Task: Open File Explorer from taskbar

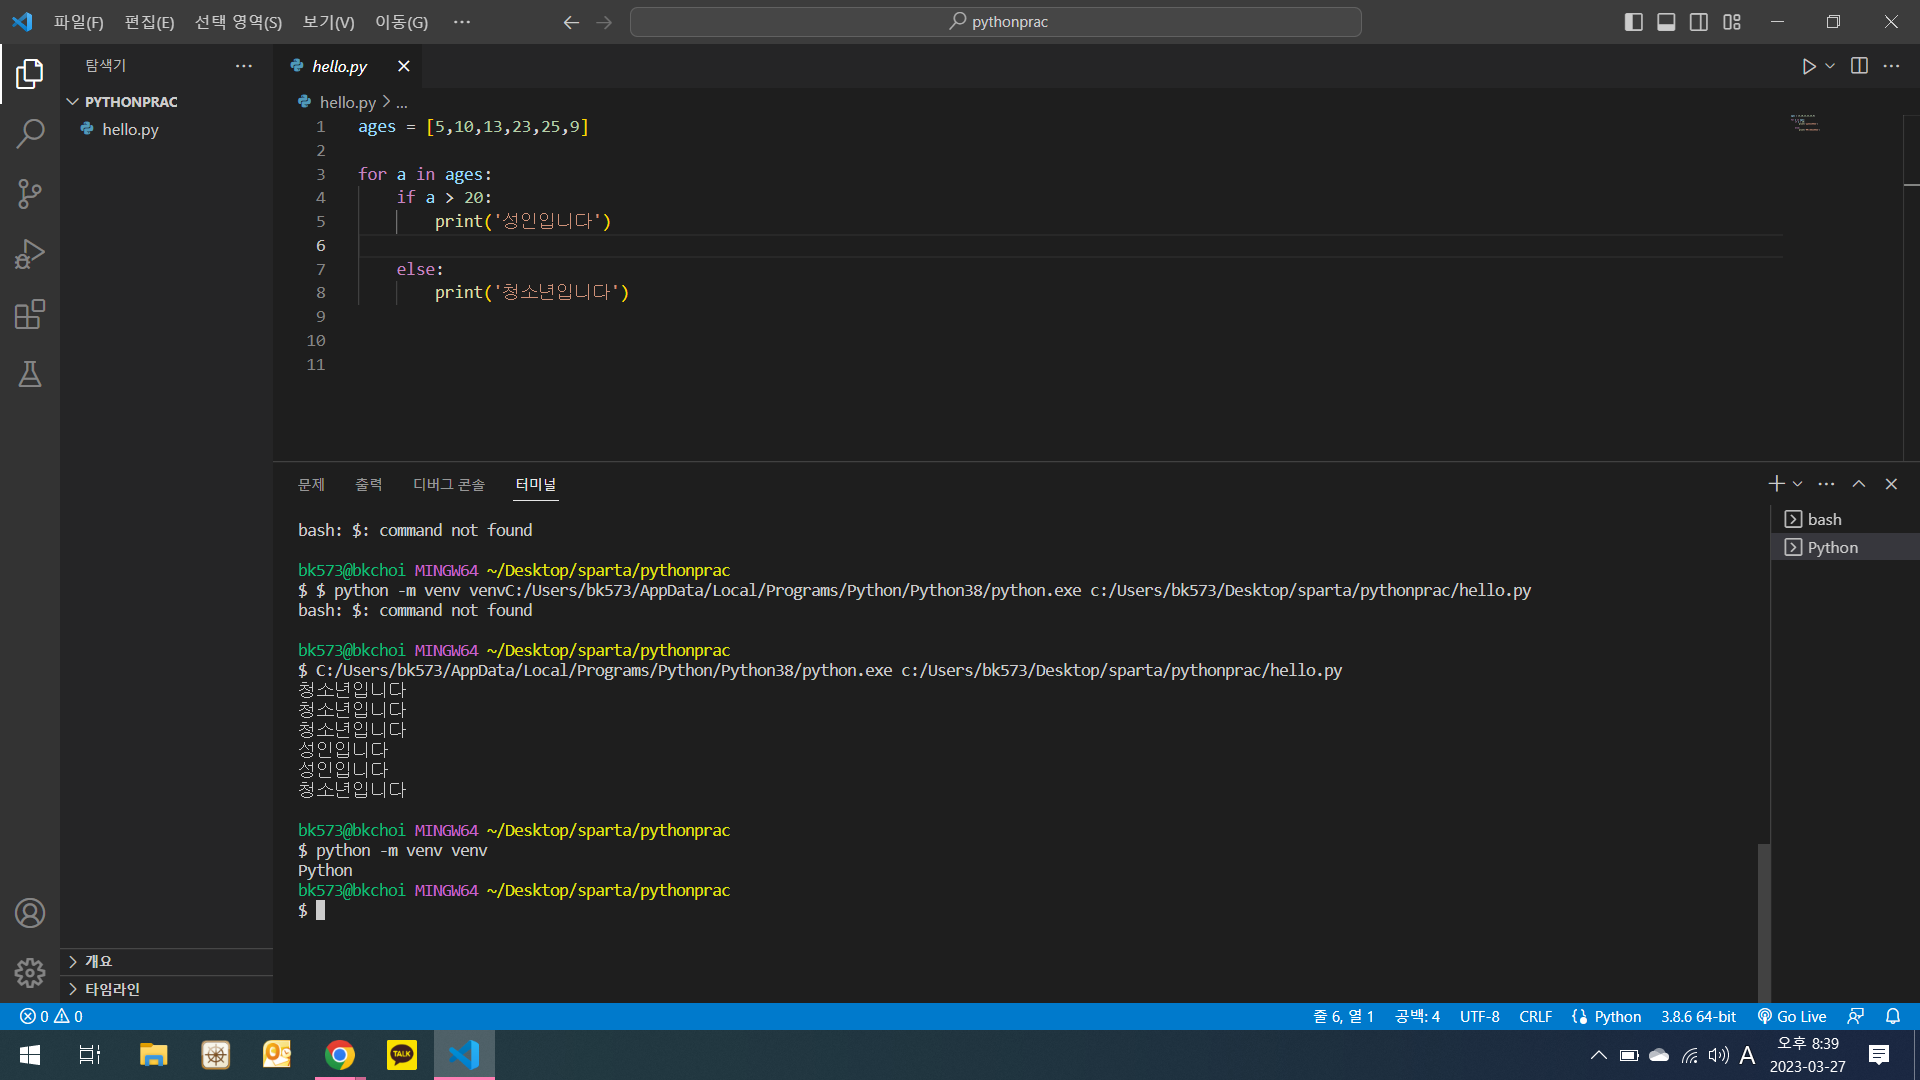Action: point(153,1055)
